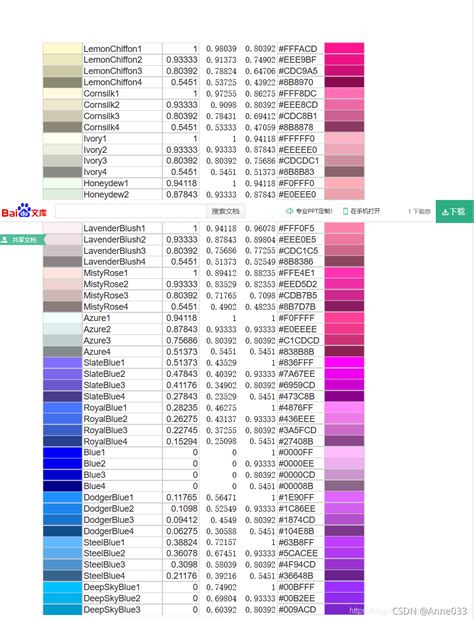Click the DeepSkyBlue1 color swatch
474x620 pixels.
pos(62,587)
